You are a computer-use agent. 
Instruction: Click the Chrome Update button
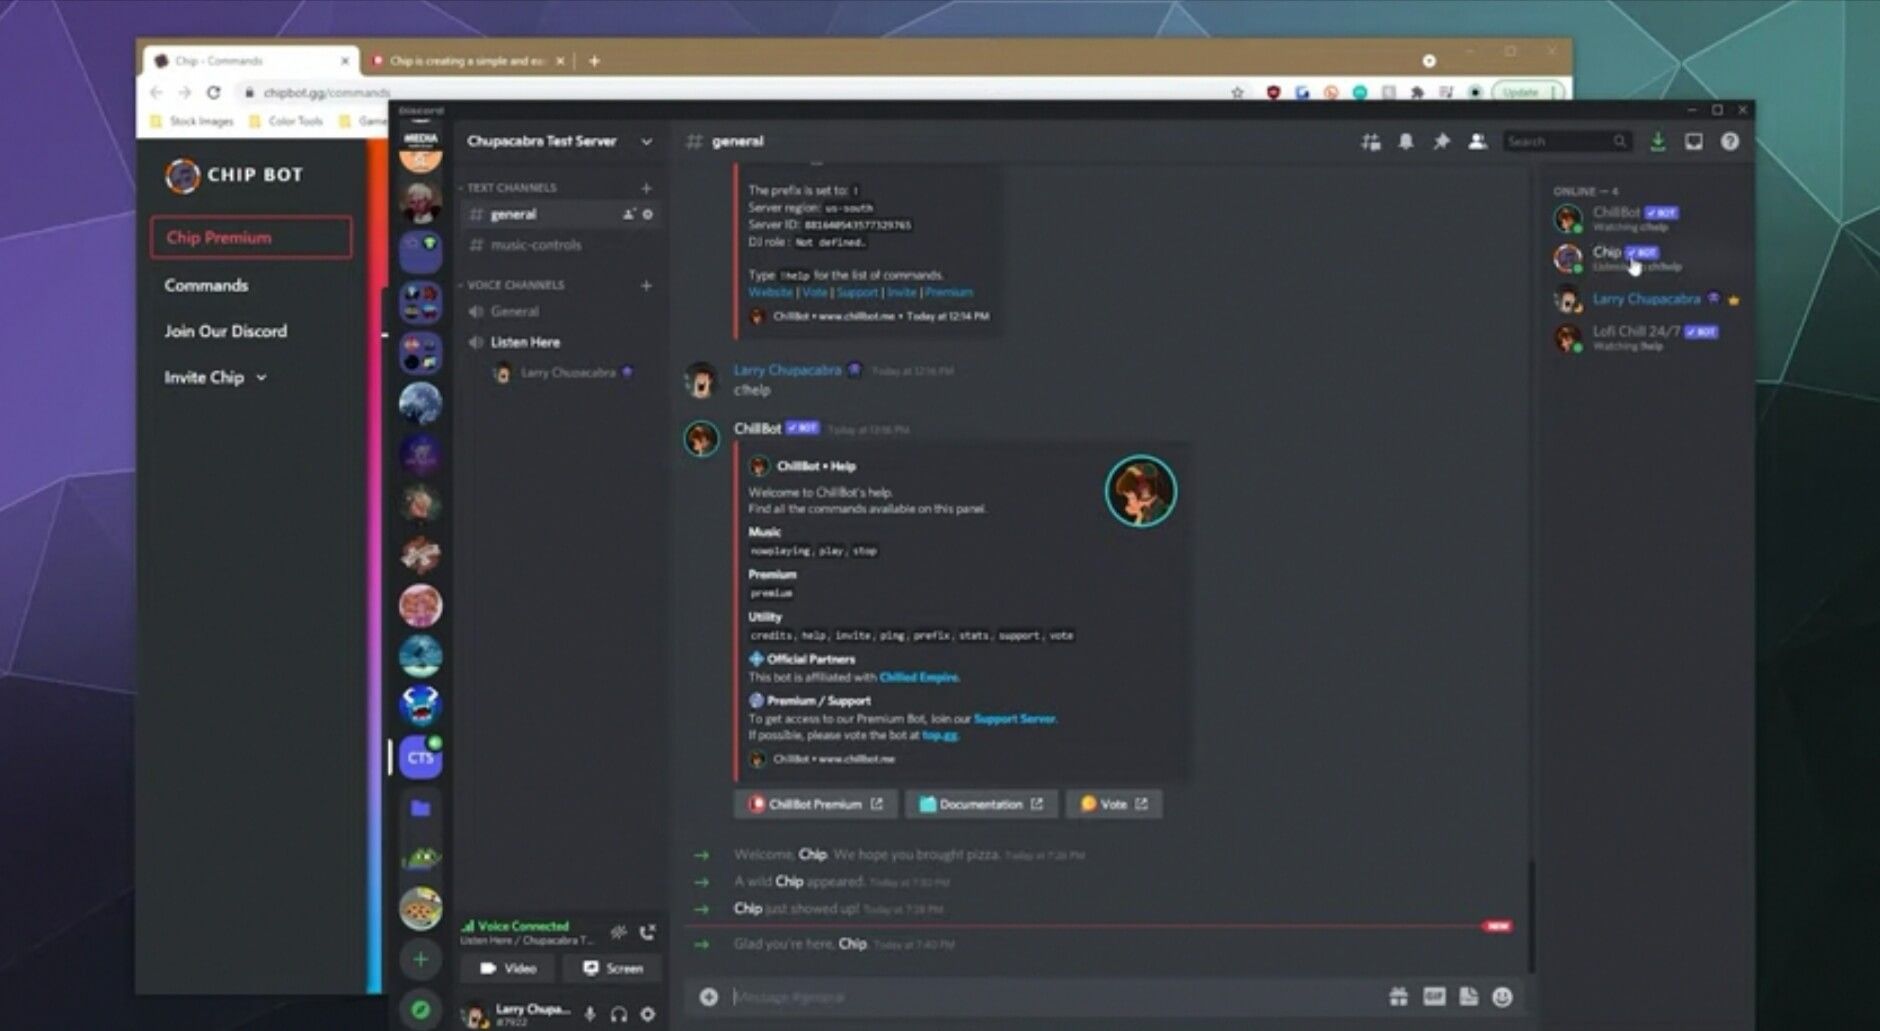1526,92
